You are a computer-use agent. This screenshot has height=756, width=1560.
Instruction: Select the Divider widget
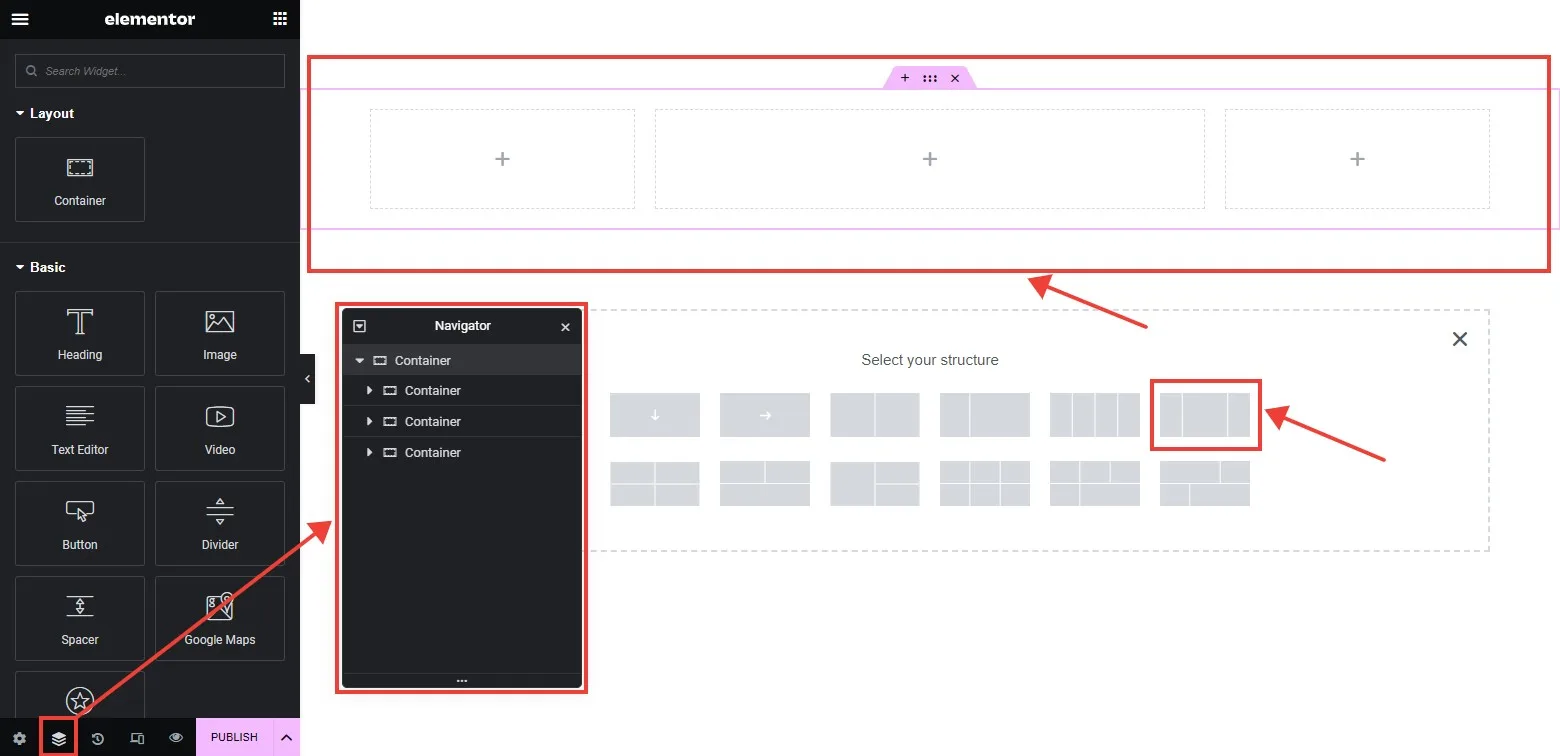pyautogui.click(x=220, y=523)
